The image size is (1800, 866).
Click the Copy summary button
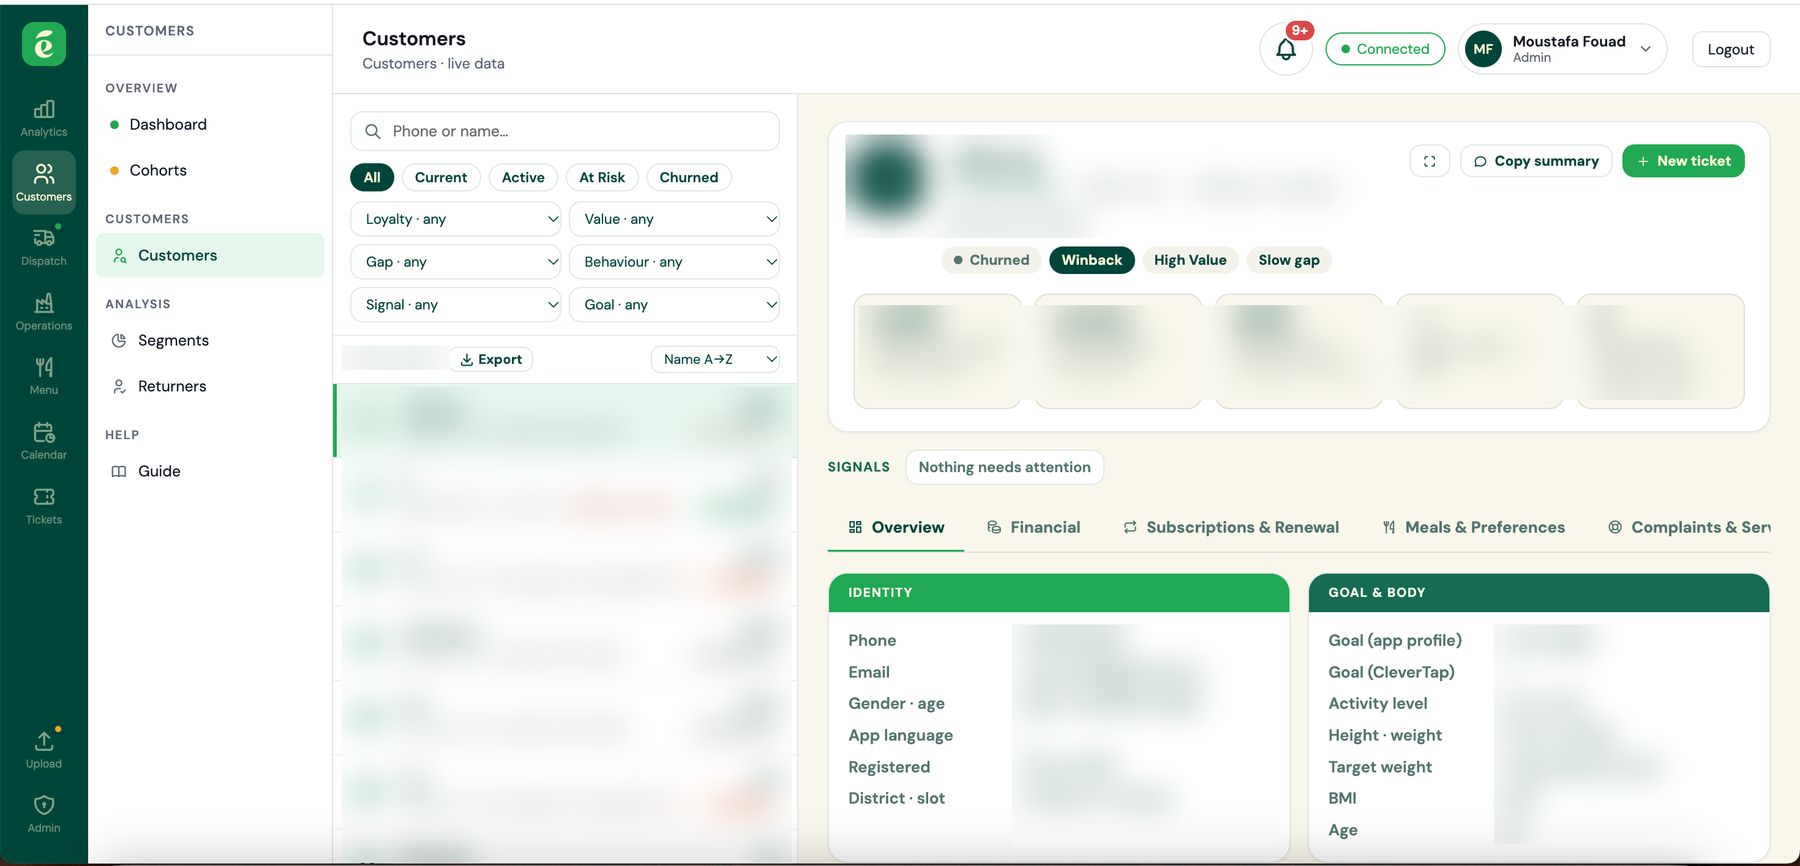click(1536, 161)
